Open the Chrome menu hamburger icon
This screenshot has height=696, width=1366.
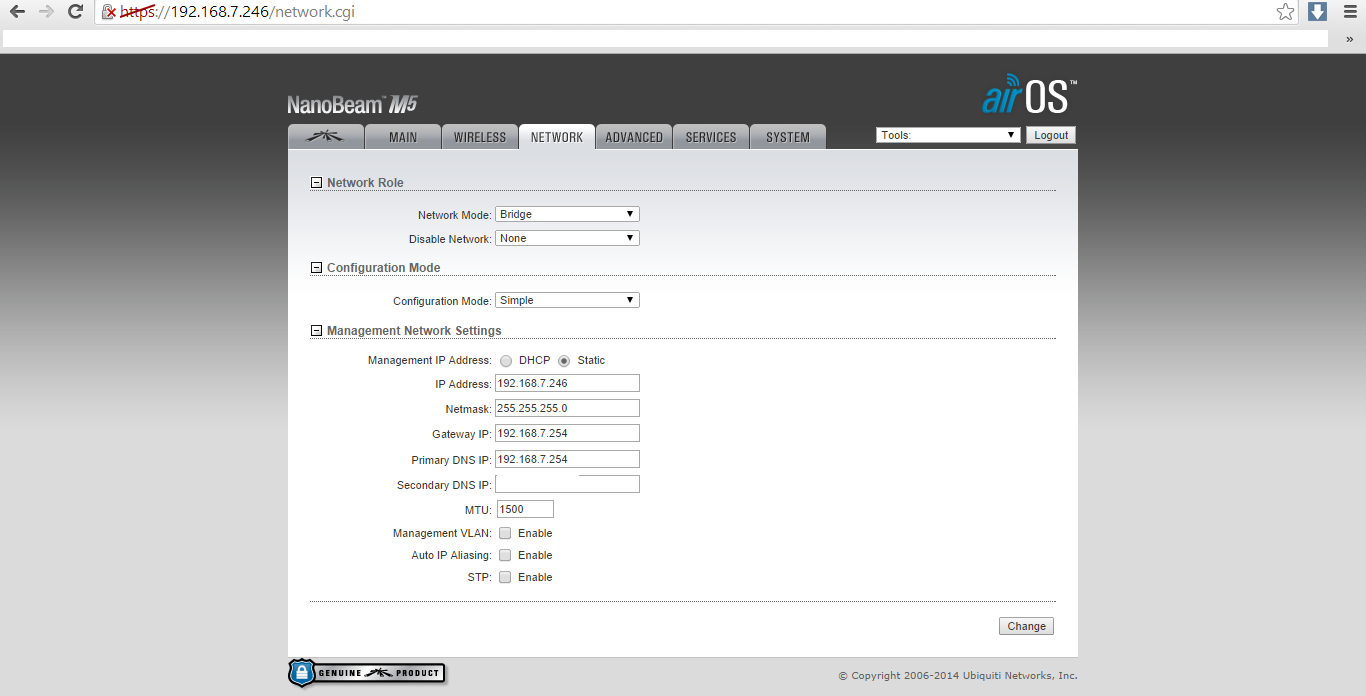click(x=1349, y=12)
